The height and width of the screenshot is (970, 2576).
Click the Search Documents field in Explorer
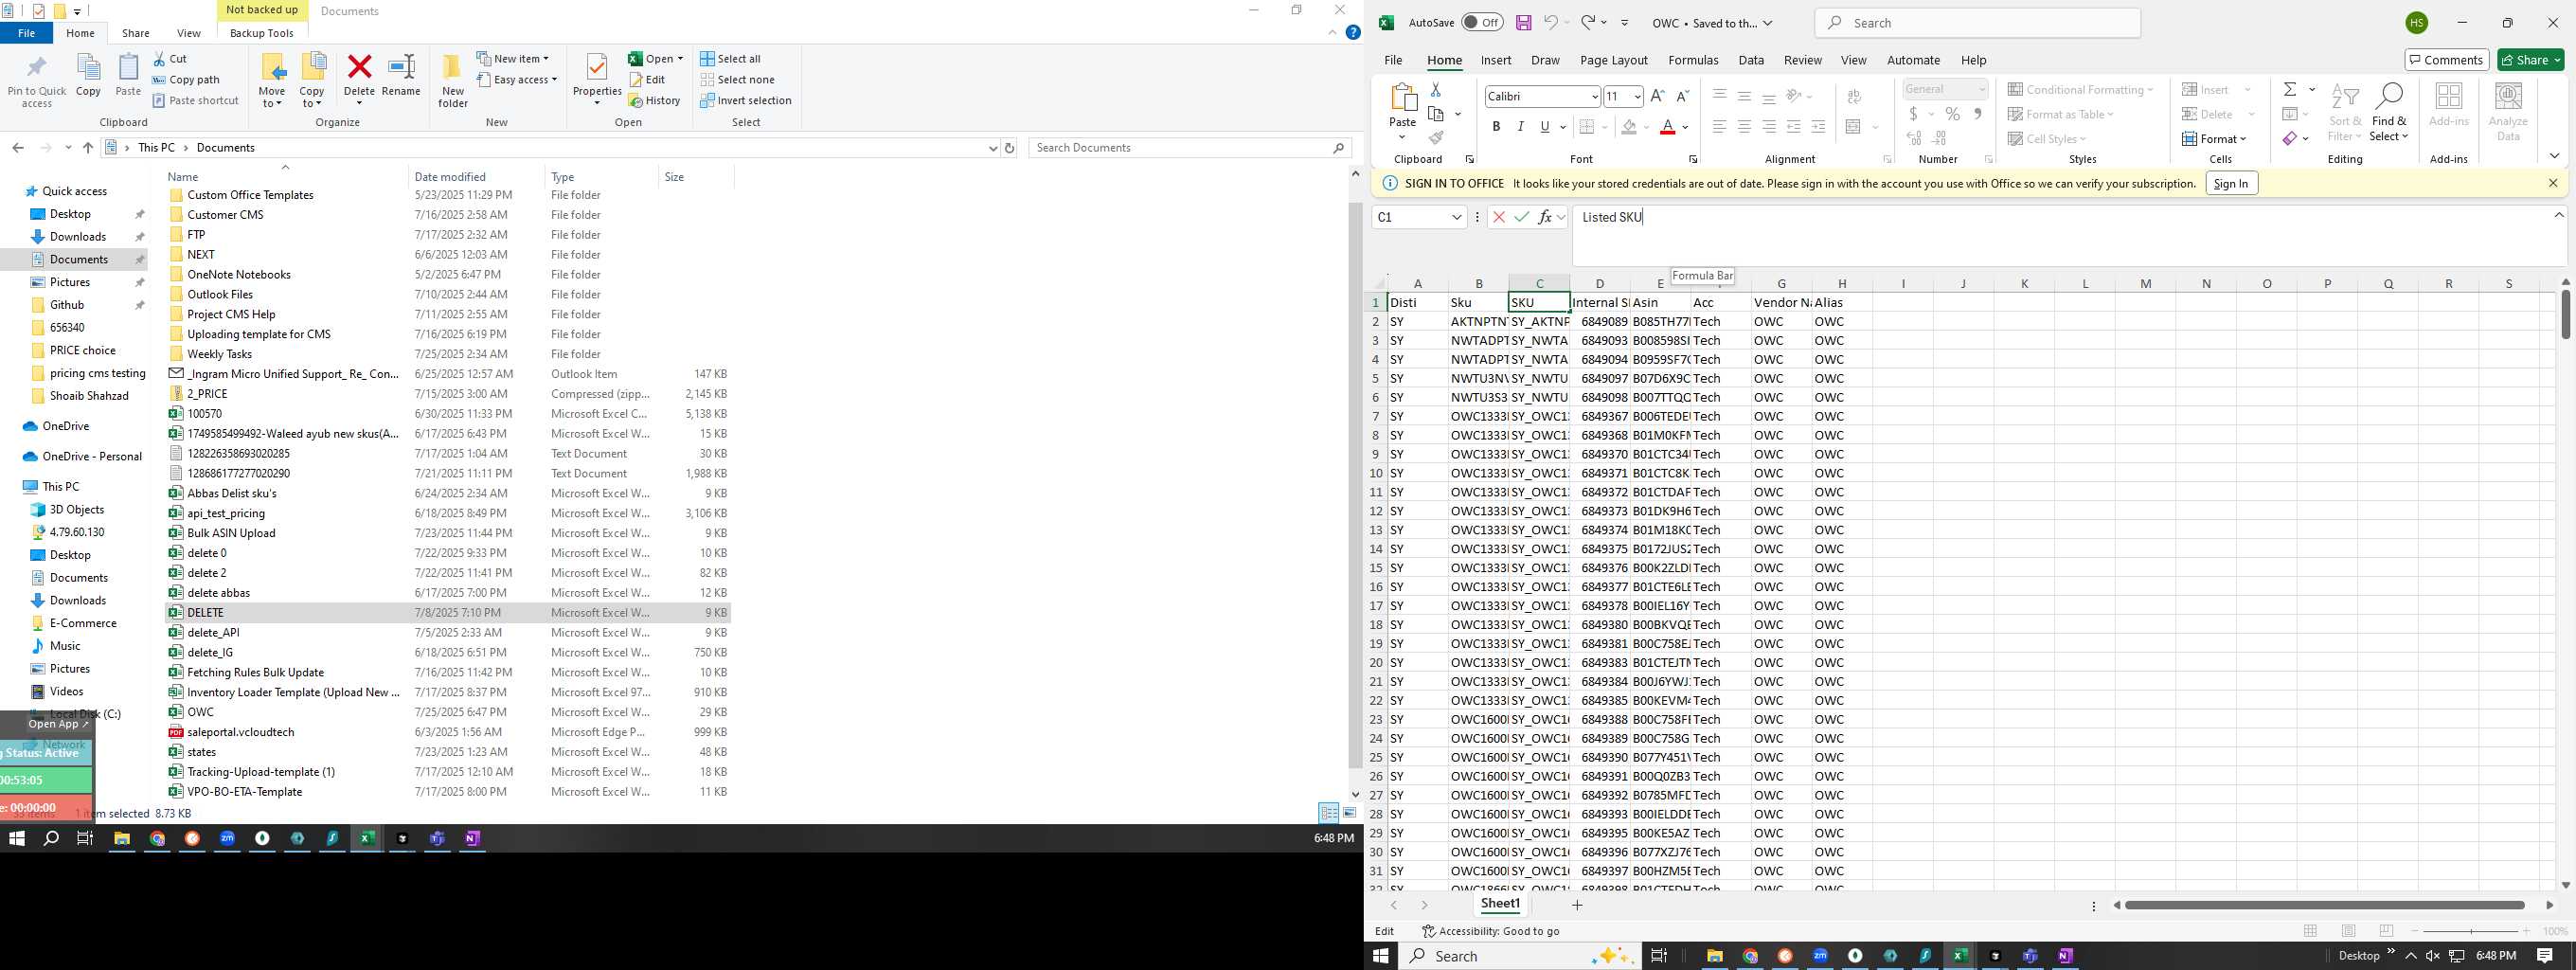1190,148
